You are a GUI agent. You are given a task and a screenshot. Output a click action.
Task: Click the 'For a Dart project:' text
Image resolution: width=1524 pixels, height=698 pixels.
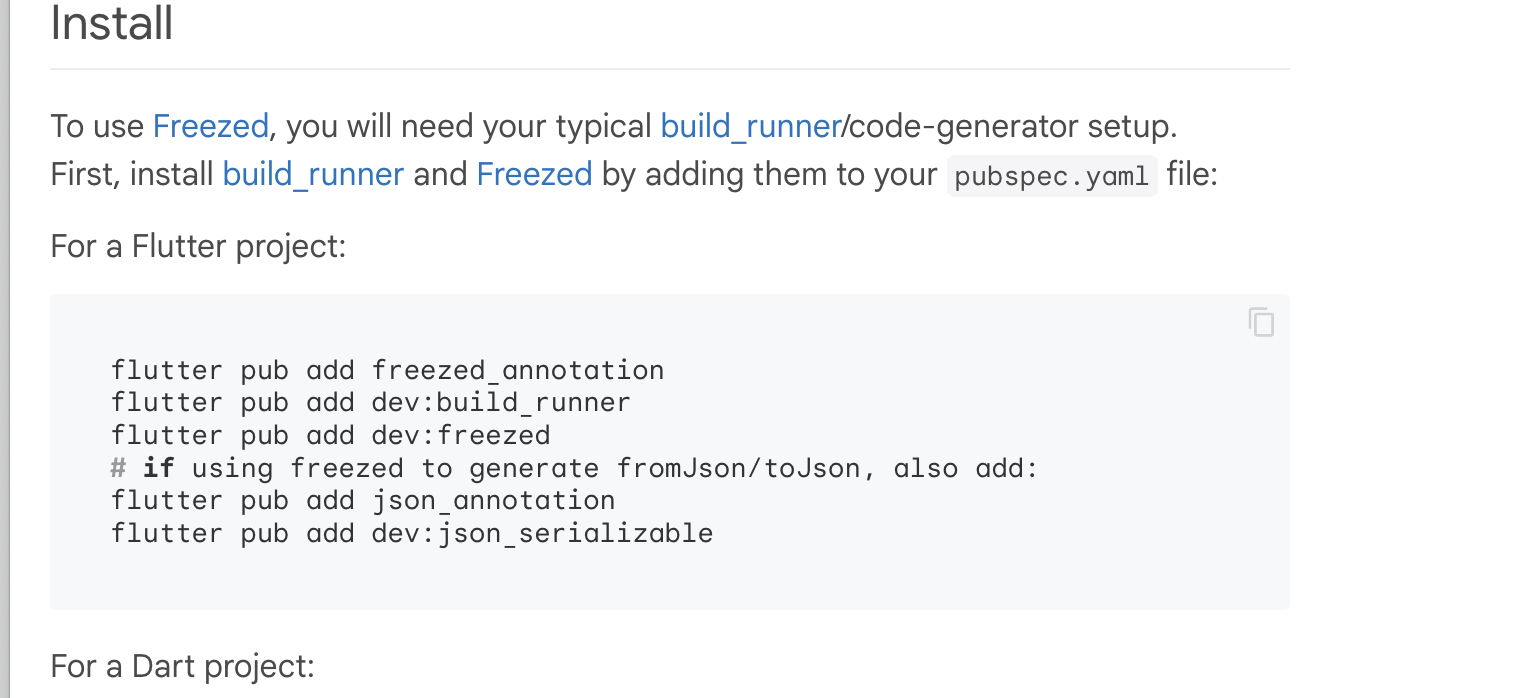pos(183,666)
